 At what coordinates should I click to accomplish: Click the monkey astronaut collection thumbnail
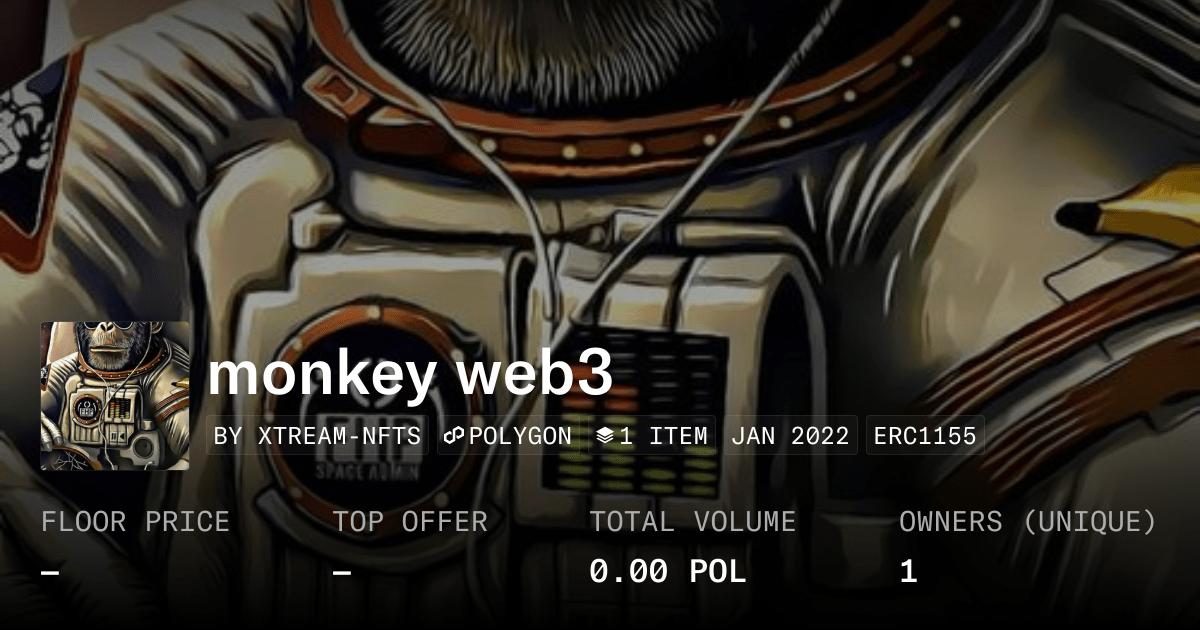[x=115, y=396]
